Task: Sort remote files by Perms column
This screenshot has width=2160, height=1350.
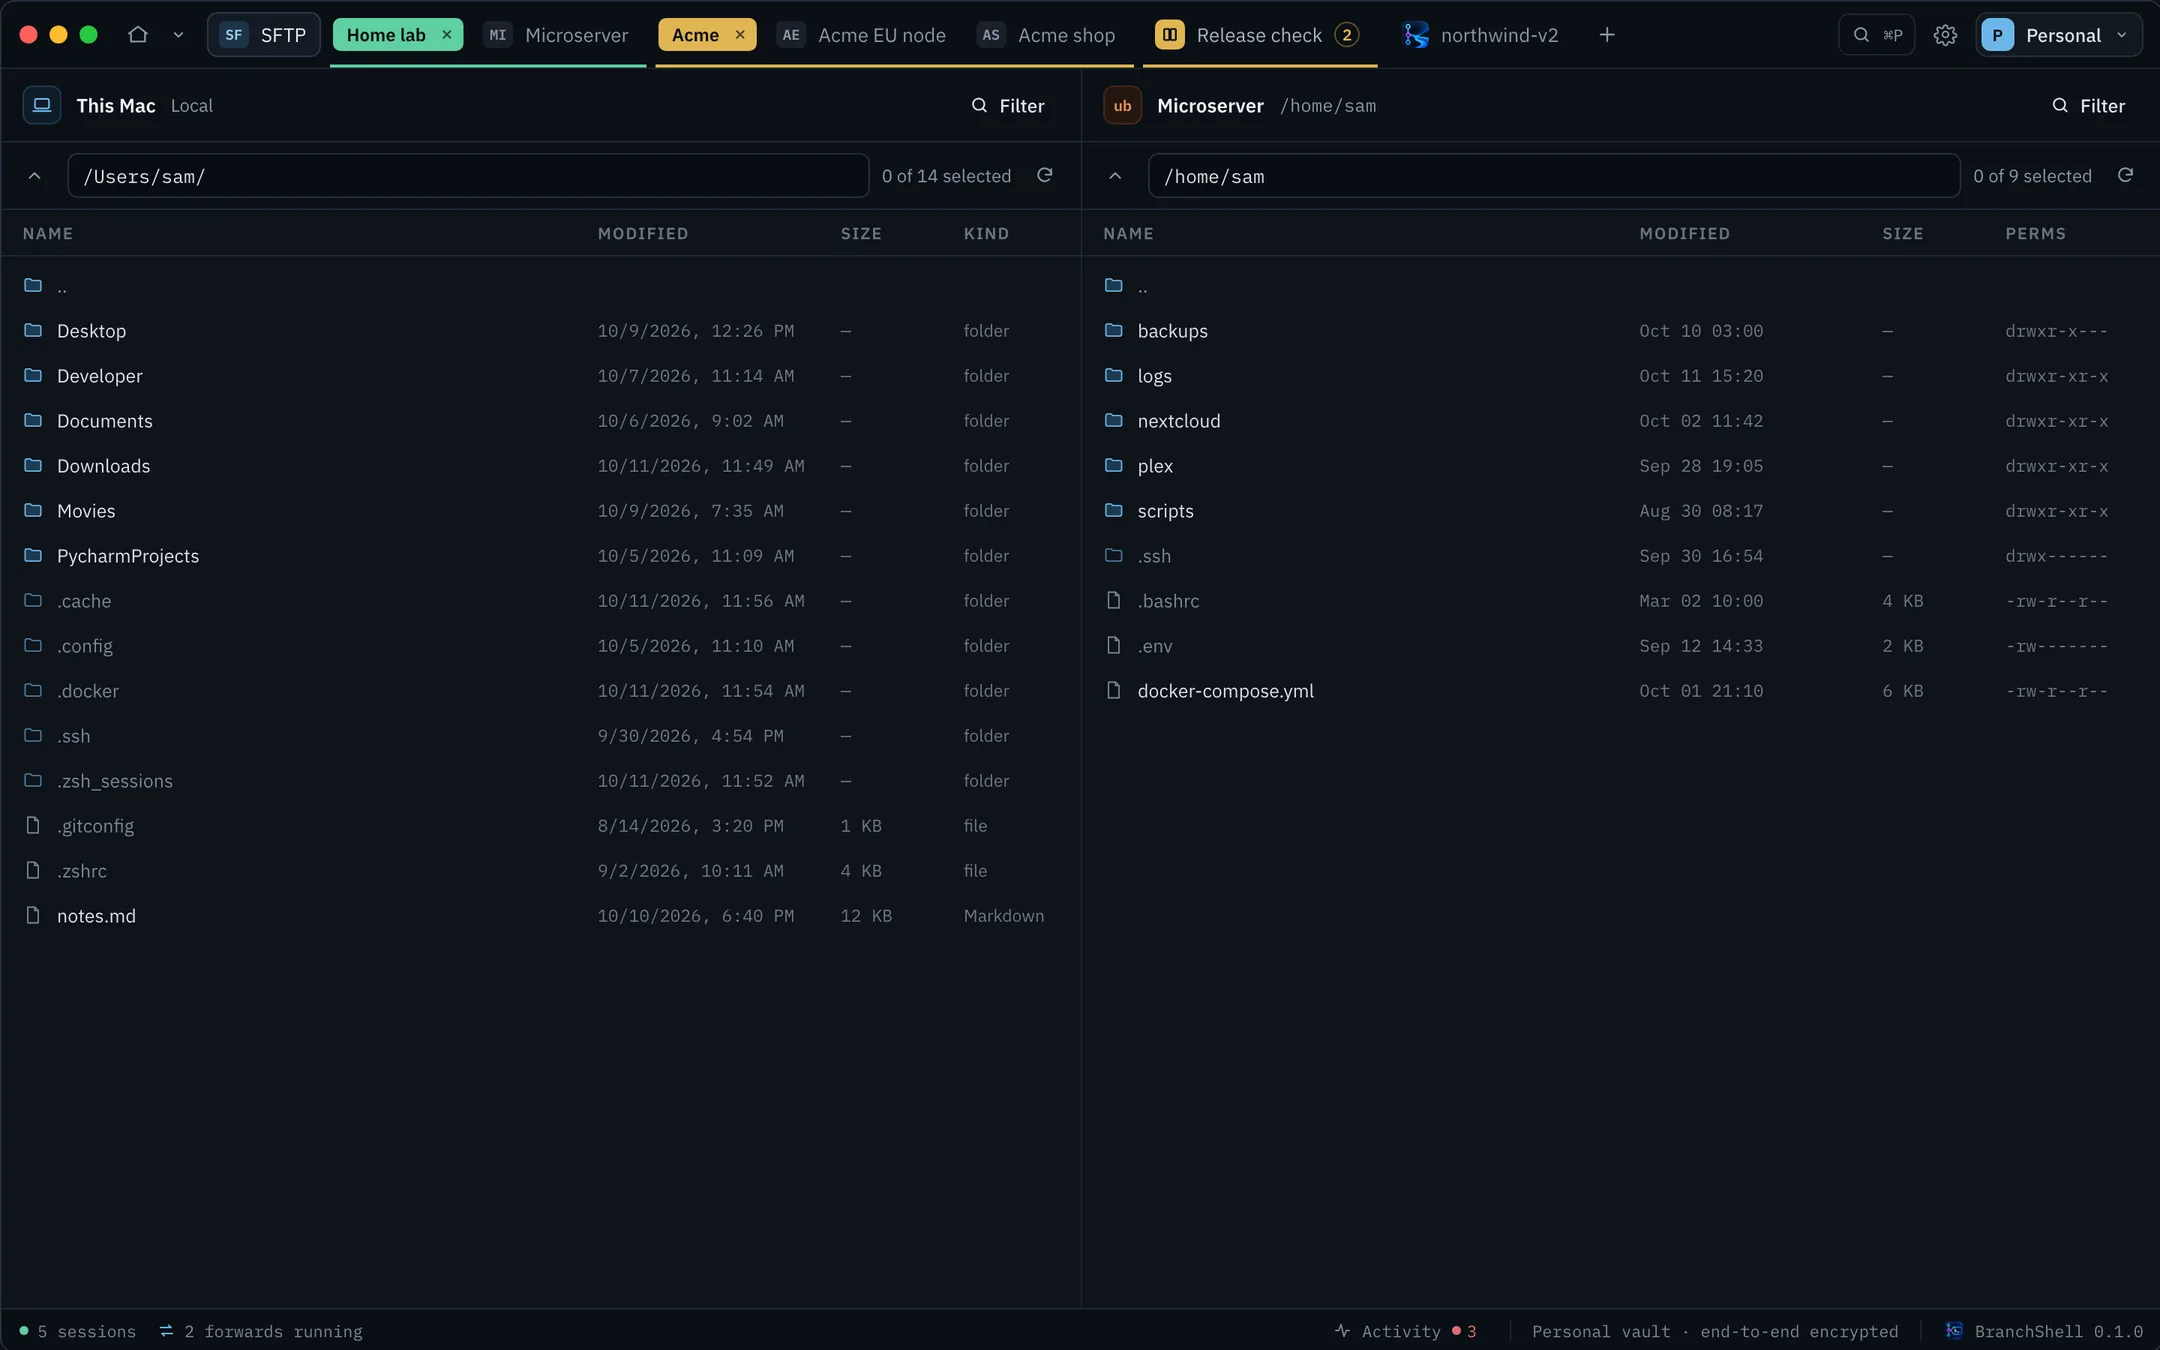Action: (2035, 233)
